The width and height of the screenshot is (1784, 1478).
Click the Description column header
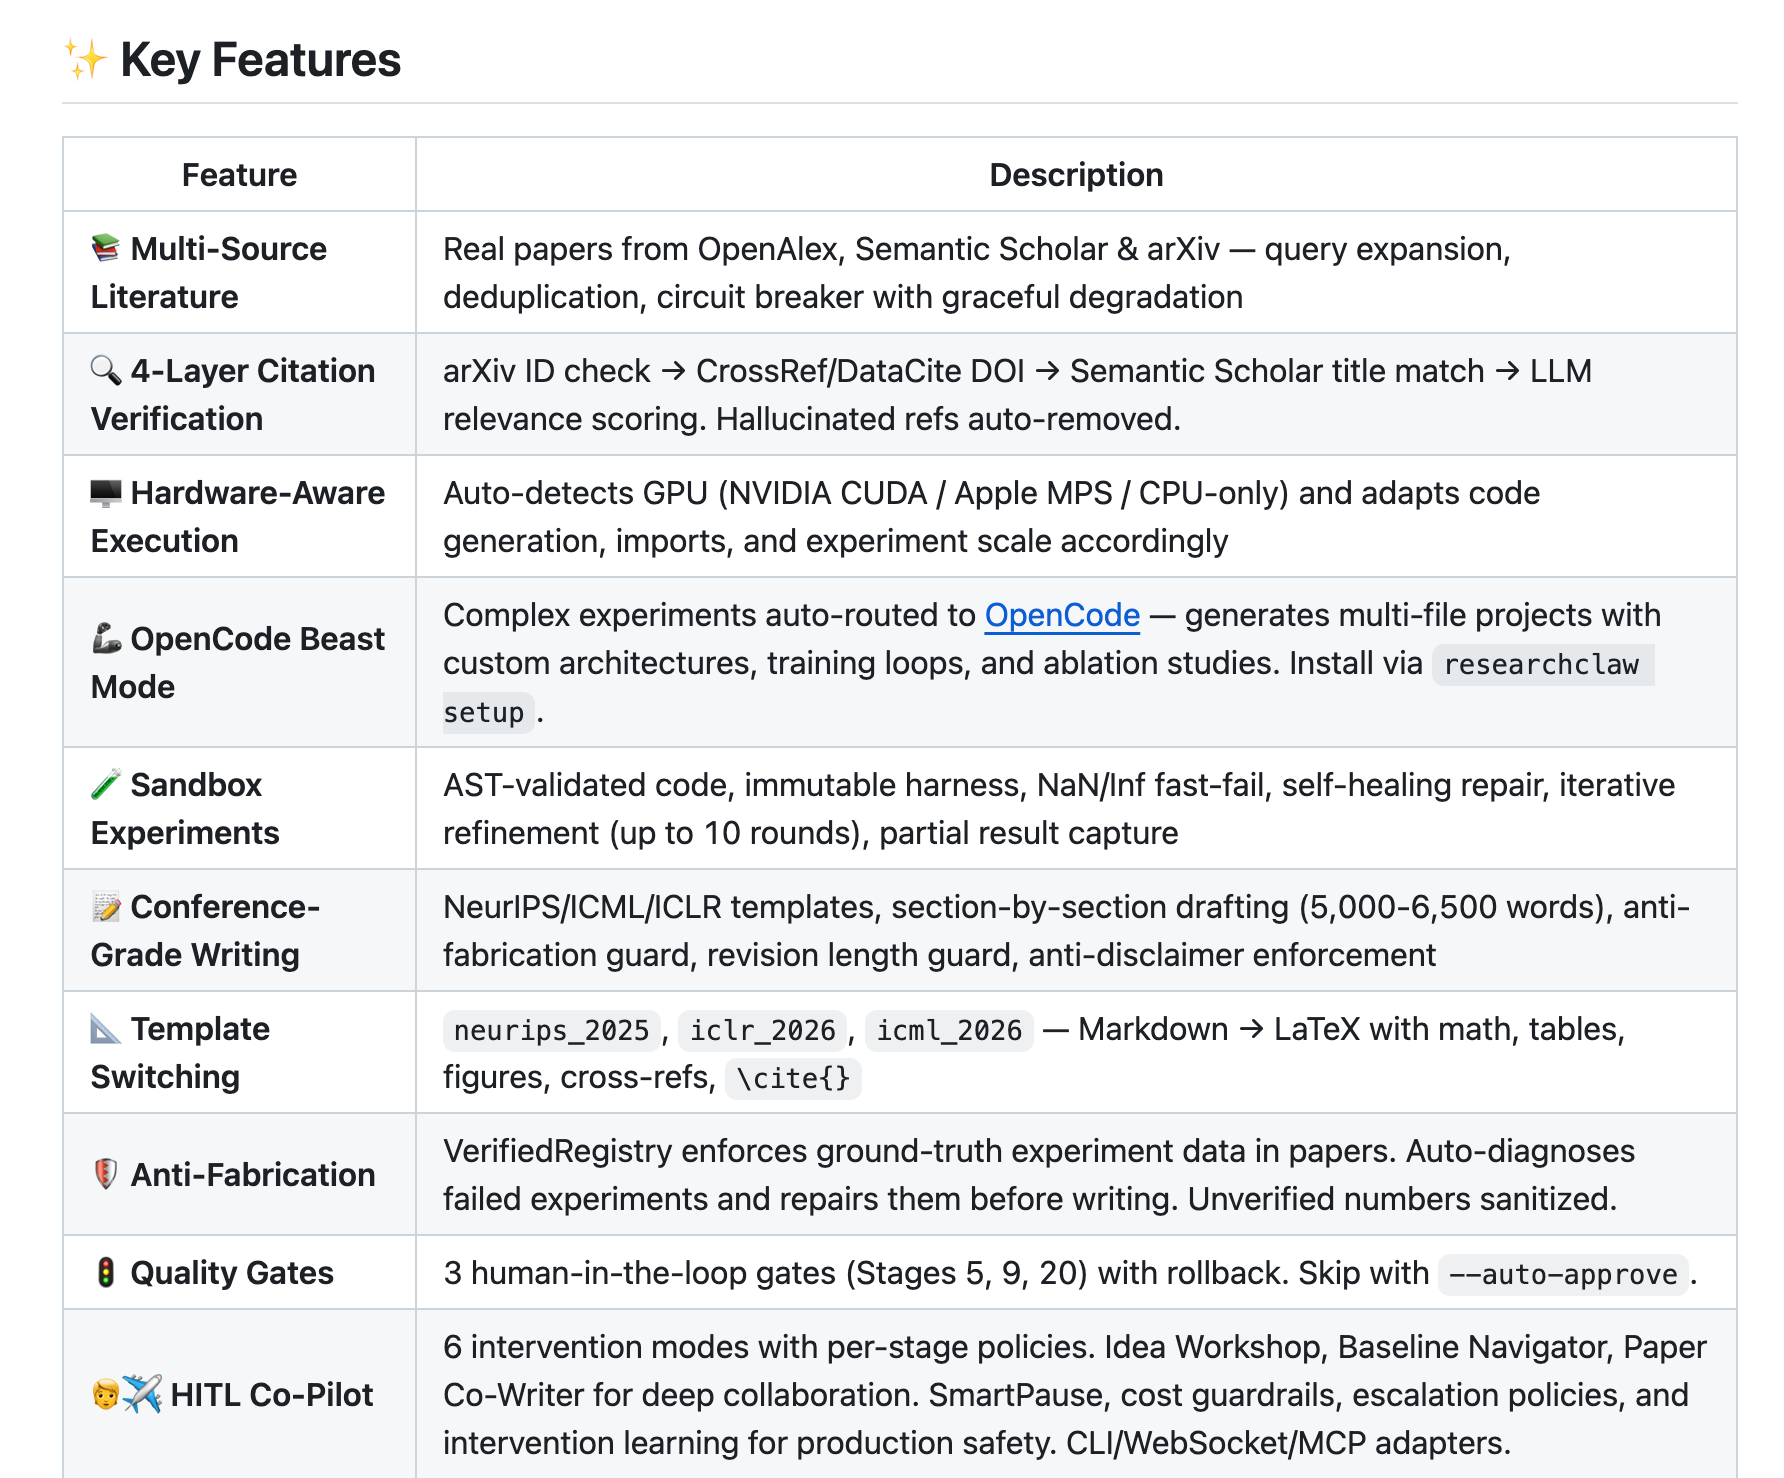pyautogui.click(x=1076, y=175)
